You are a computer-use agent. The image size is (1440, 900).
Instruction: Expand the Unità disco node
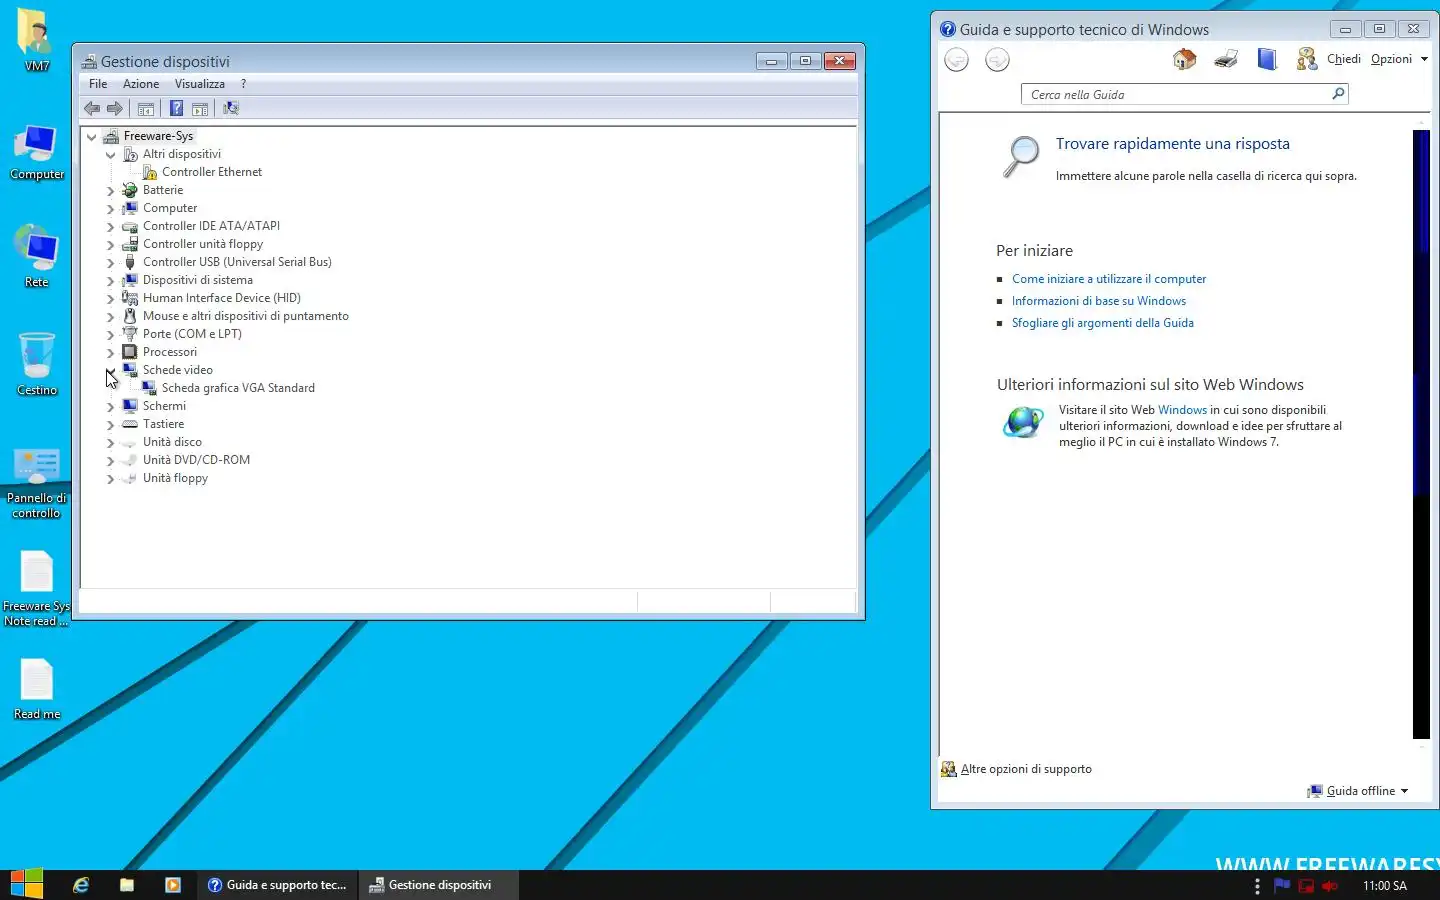(x=111, y=443)
